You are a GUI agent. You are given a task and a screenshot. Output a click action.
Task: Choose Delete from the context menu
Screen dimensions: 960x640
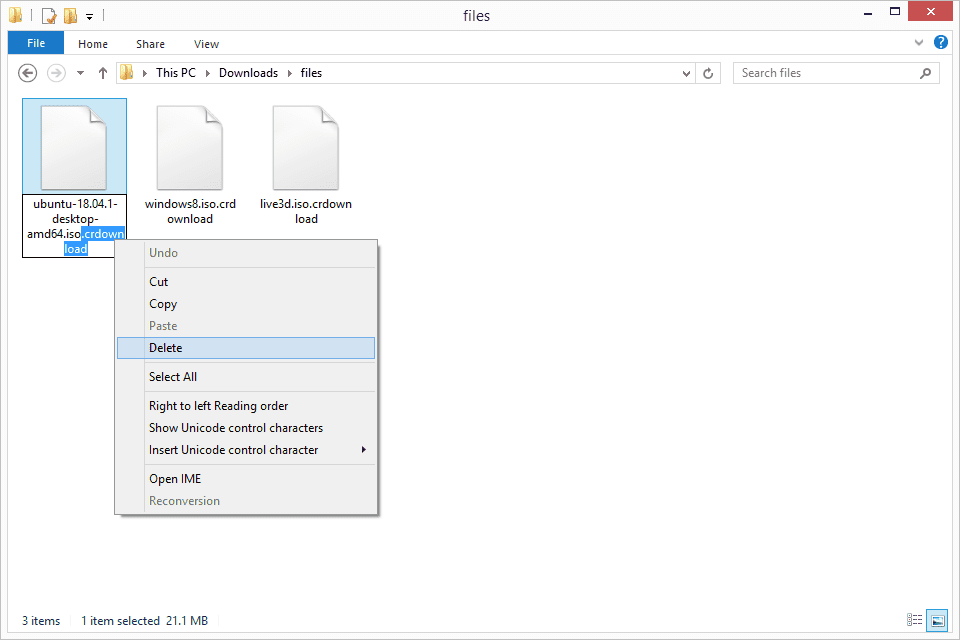(166, 347)
